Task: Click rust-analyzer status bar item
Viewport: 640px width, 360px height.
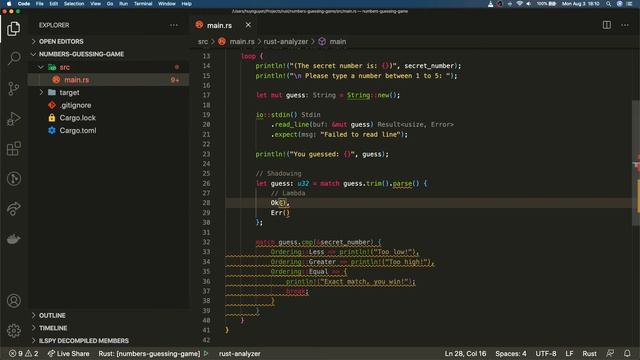Action: [x=239, y=353]
